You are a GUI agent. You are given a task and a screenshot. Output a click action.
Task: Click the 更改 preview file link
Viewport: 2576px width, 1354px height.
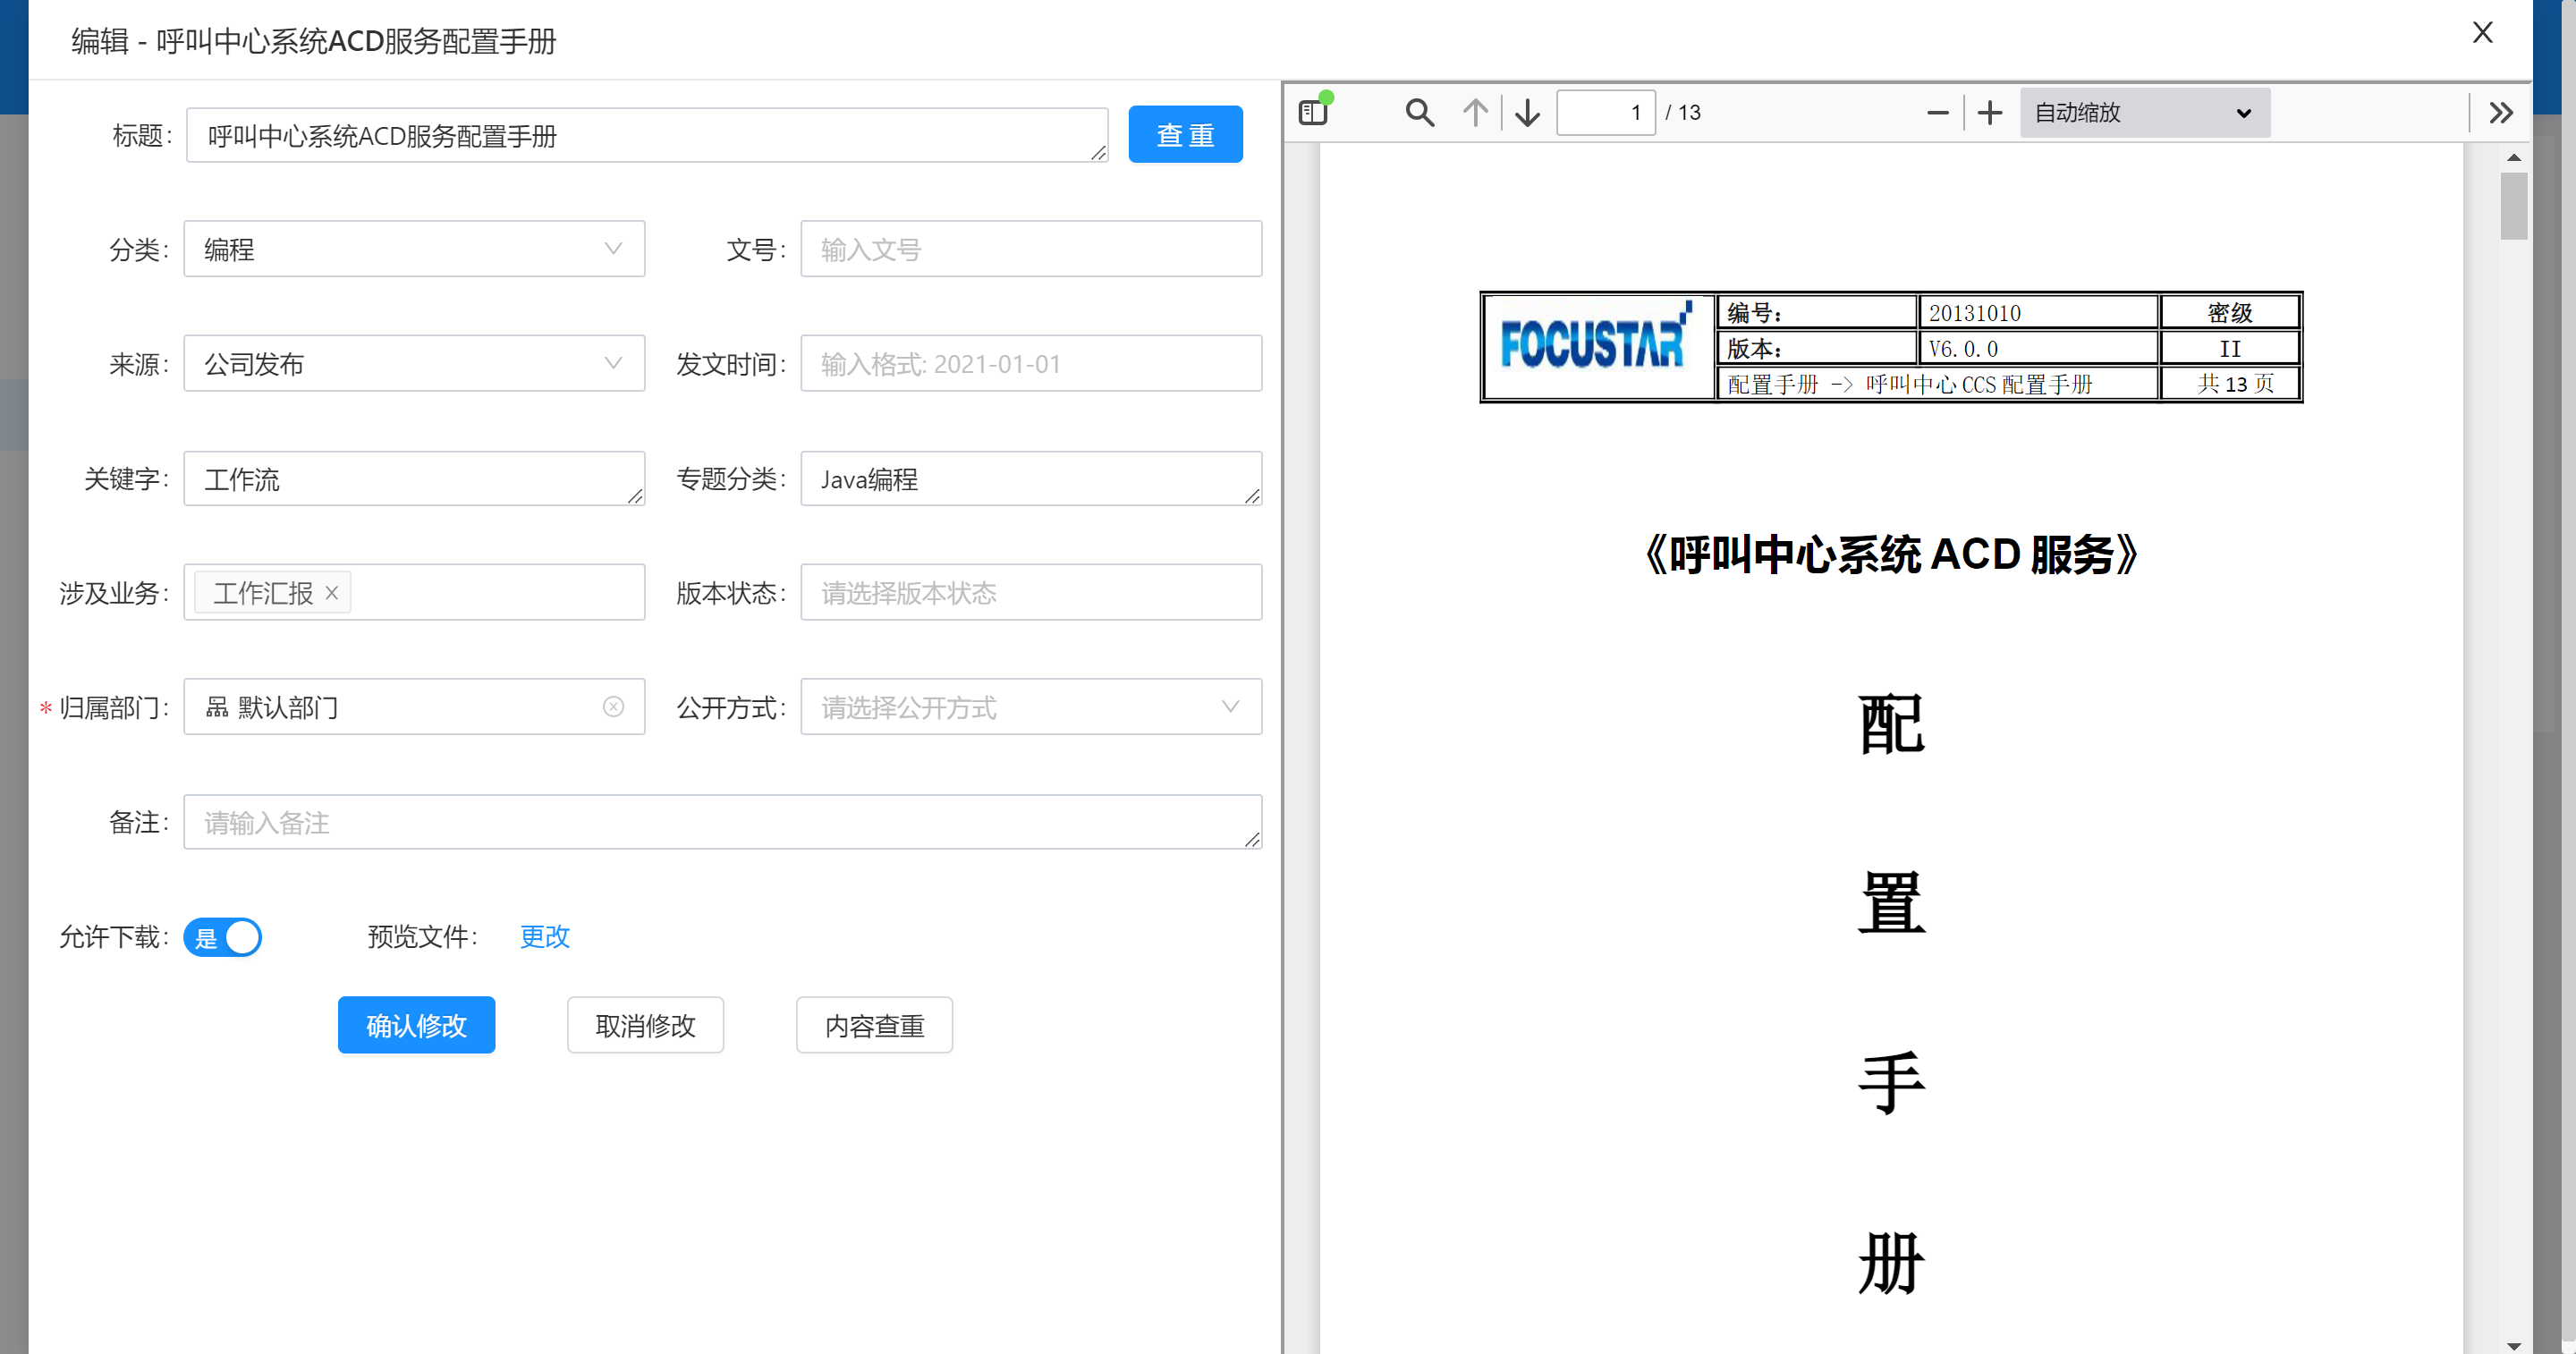(x=544, y=936)
